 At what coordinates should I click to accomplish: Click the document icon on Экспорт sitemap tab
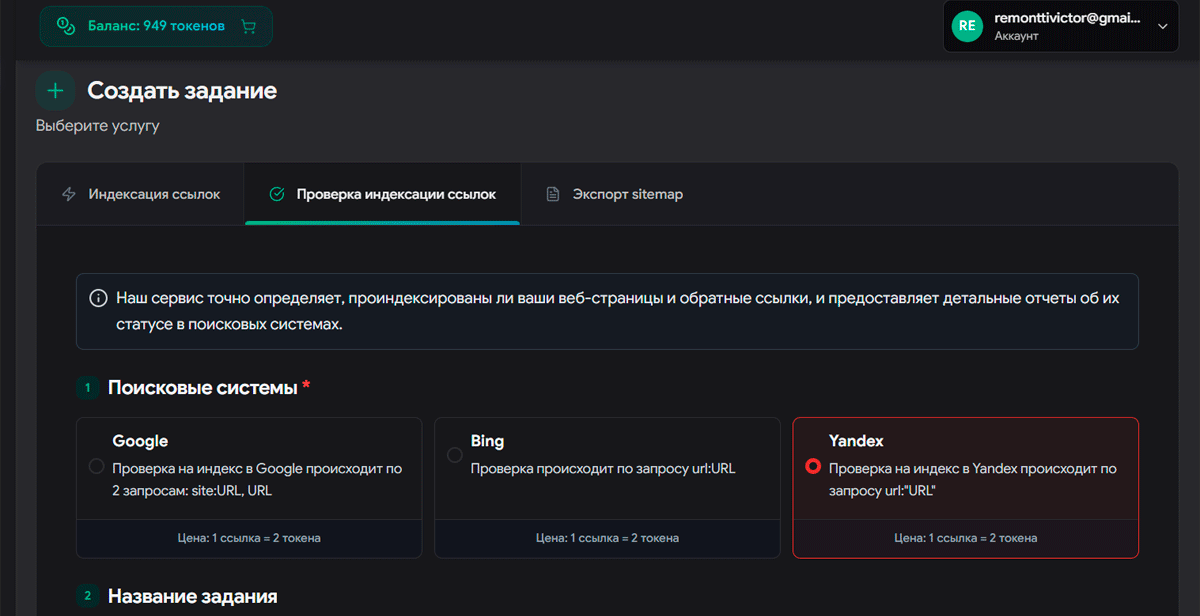[553, 194]
